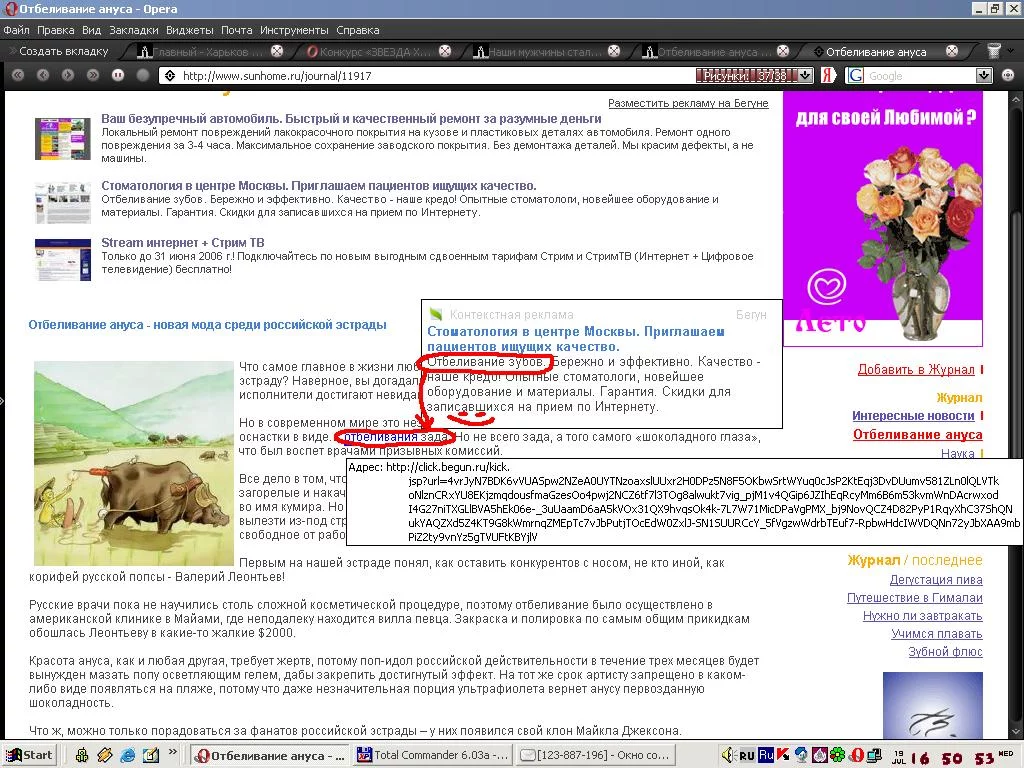Viewport: 1024px width, 768px height.
Task: Click the vertical page scrollbar
Action: click(x=1016, y=416)
